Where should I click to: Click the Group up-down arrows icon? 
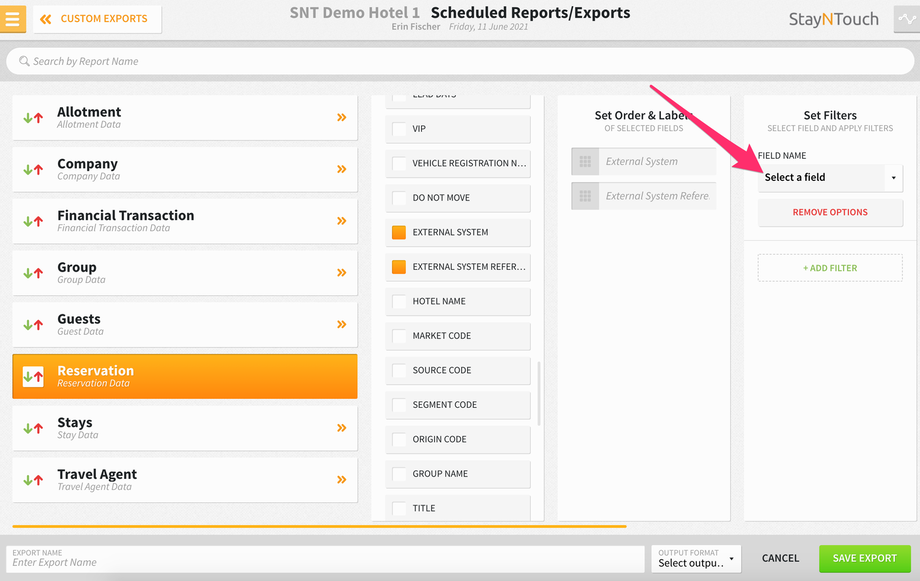coord(33,273)
